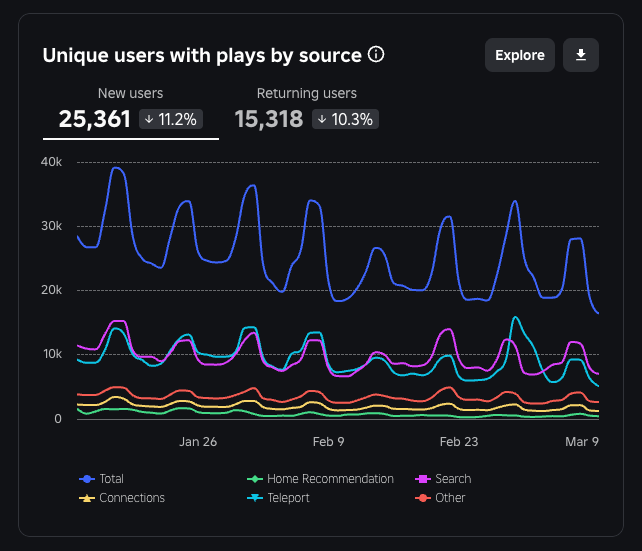This screenshot has width=642, height=551.
Task: Click the red Other legend circle marker
Action: click(x=423, y=498)
